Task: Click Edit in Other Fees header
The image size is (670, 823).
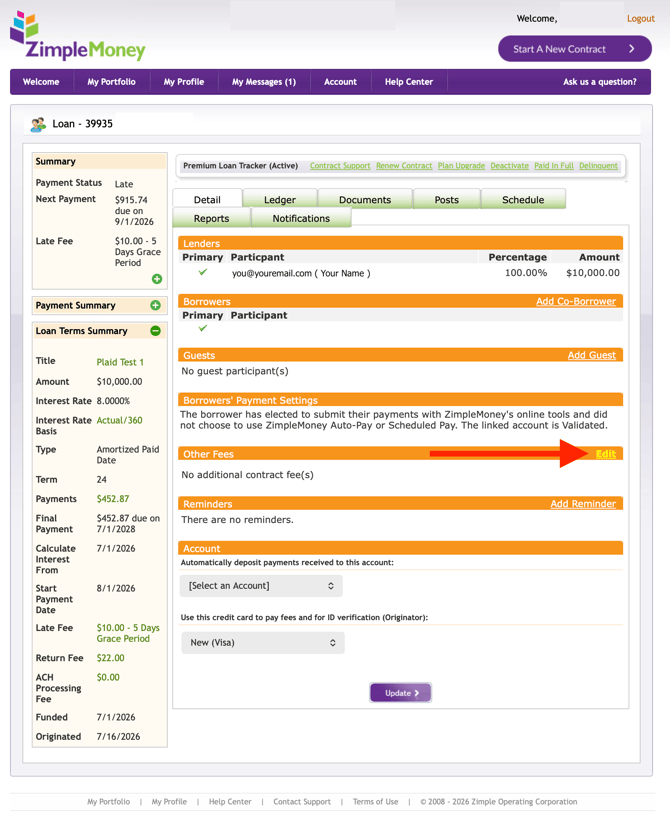Action: [606, 454]
